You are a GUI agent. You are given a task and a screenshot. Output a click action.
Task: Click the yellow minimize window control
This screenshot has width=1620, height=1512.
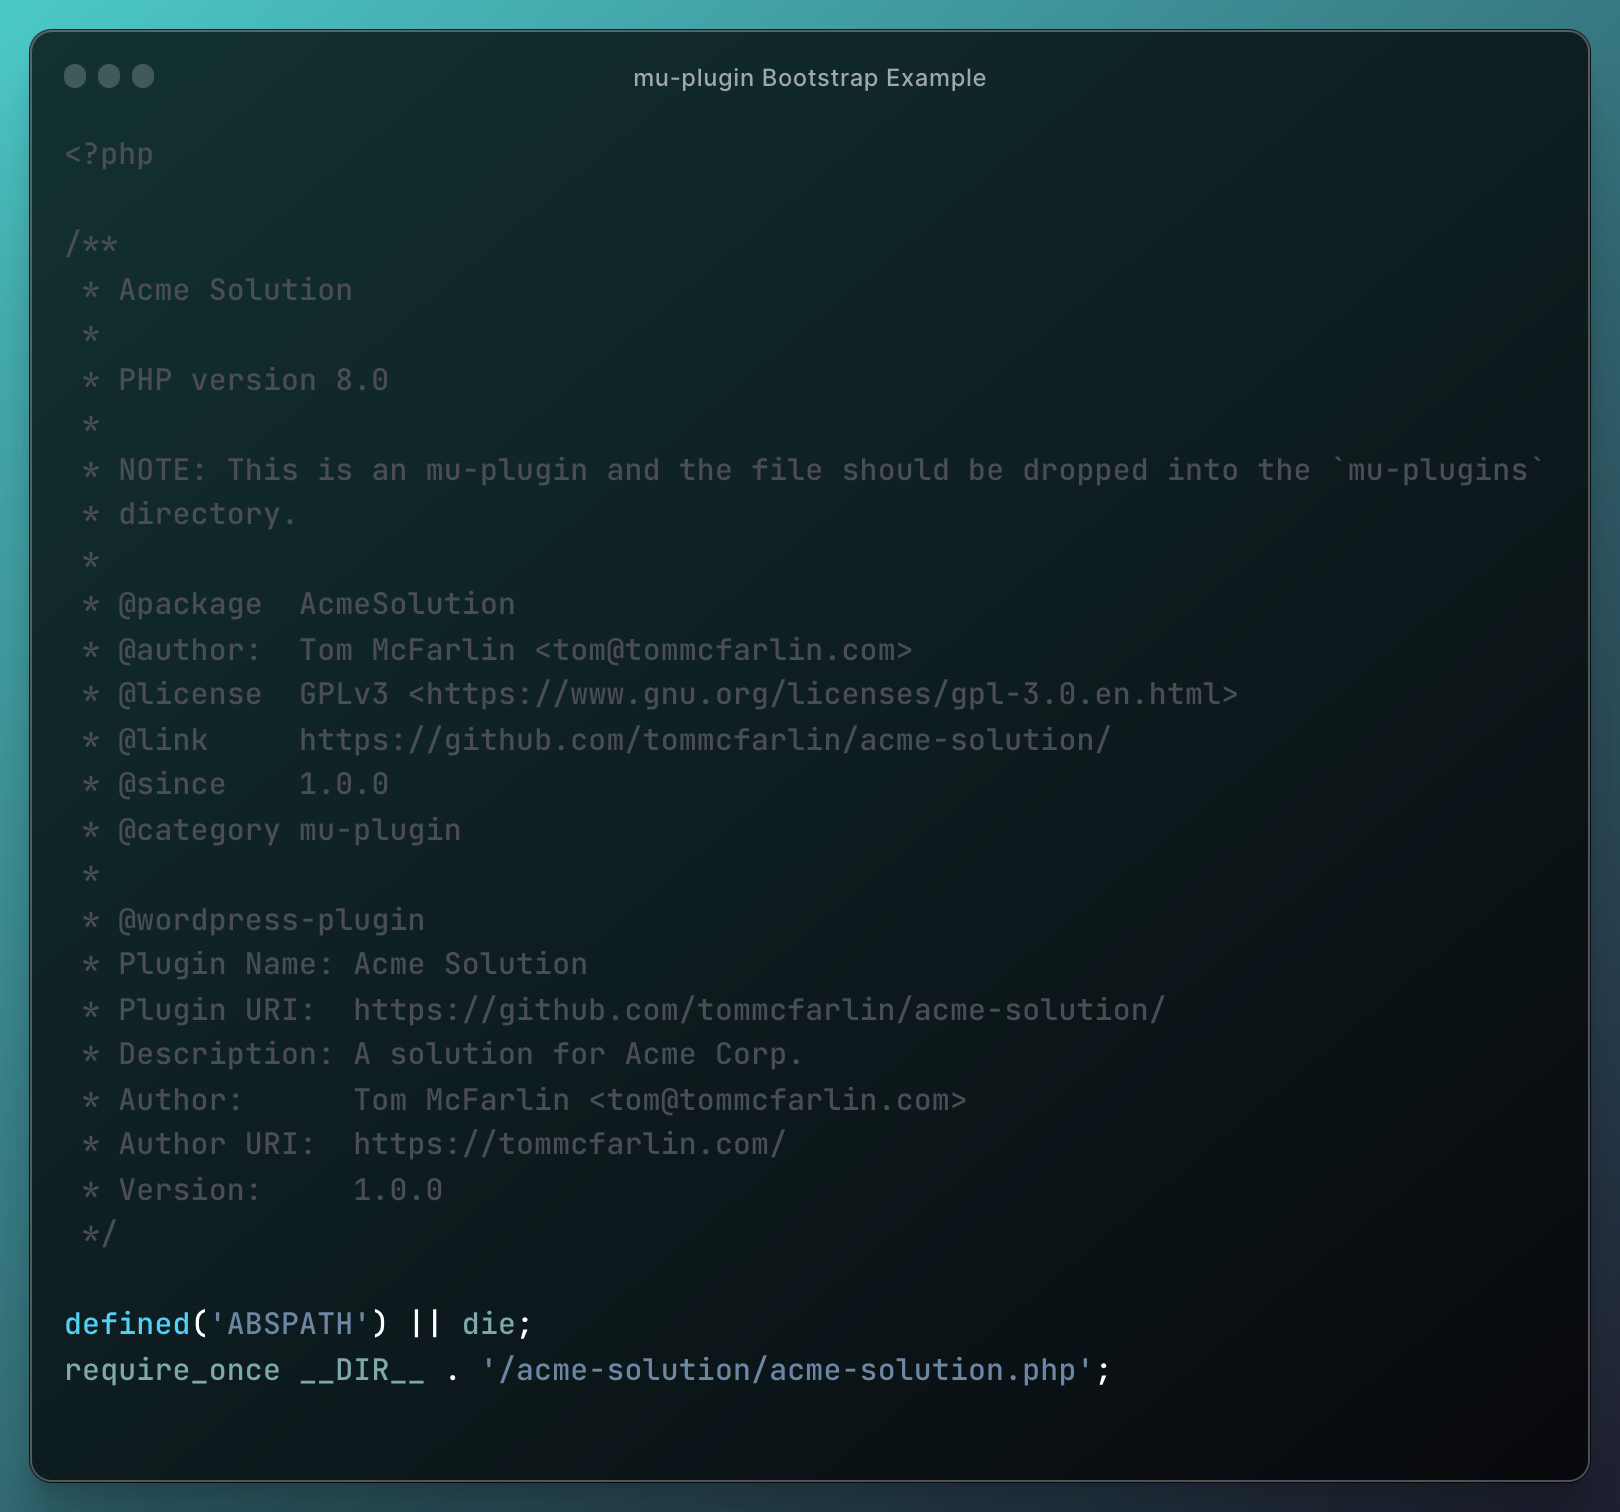(111, 76)
